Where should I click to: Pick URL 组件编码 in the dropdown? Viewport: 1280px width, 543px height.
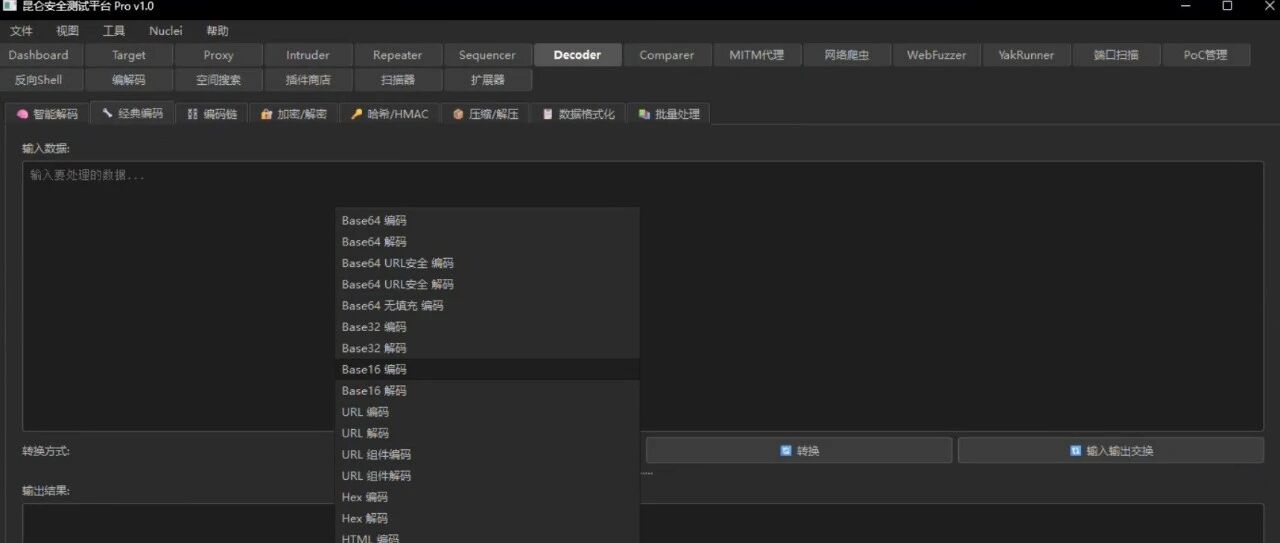pyautogui.click(x=487, y=454)
